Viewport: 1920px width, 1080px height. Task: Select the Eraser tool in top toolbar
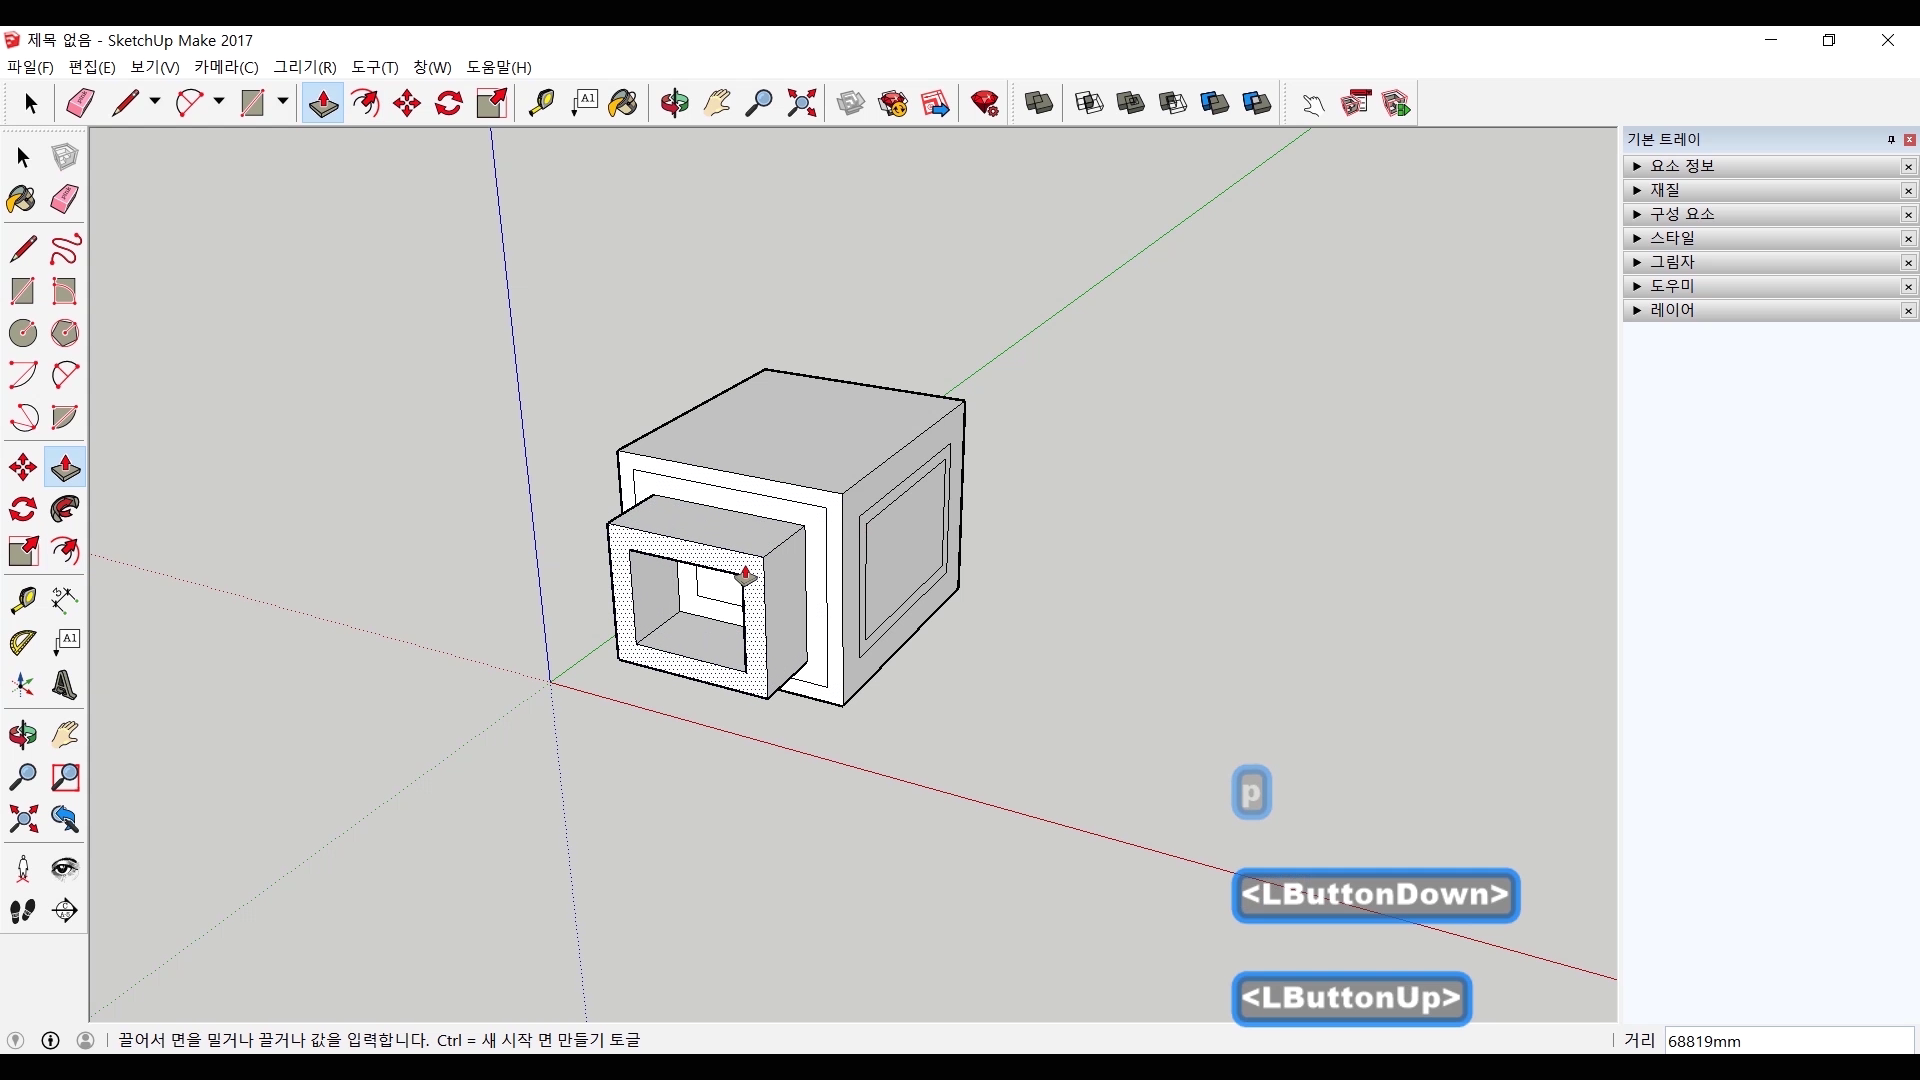click(80, 103)
